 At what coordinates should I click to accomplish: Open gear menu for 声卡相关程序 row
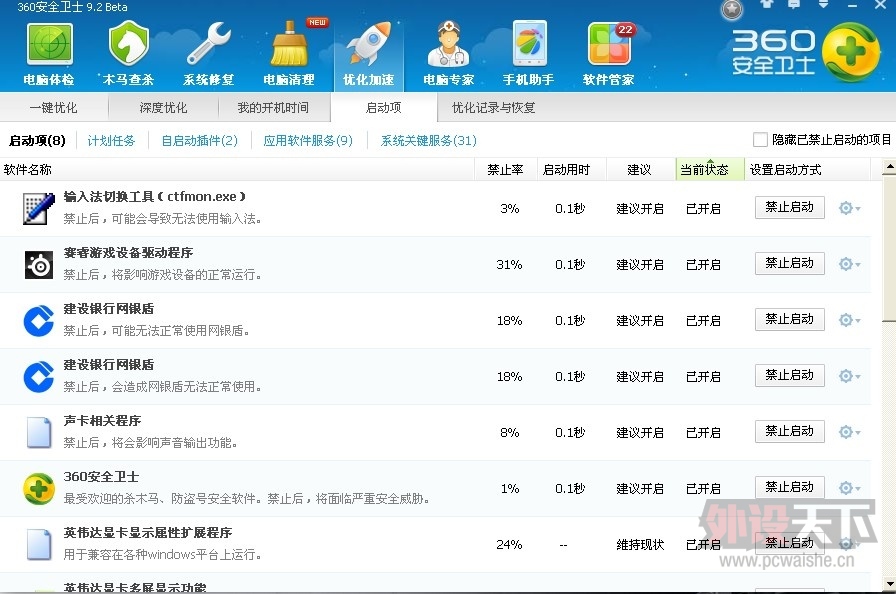[x=849, y=432]
